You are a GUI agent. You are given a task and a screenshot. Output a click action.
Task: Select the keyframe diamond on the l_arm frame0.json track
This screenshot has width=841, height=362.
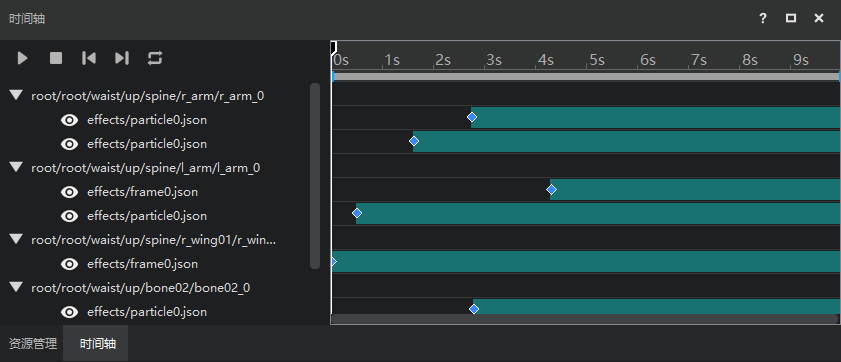point(551,189)
